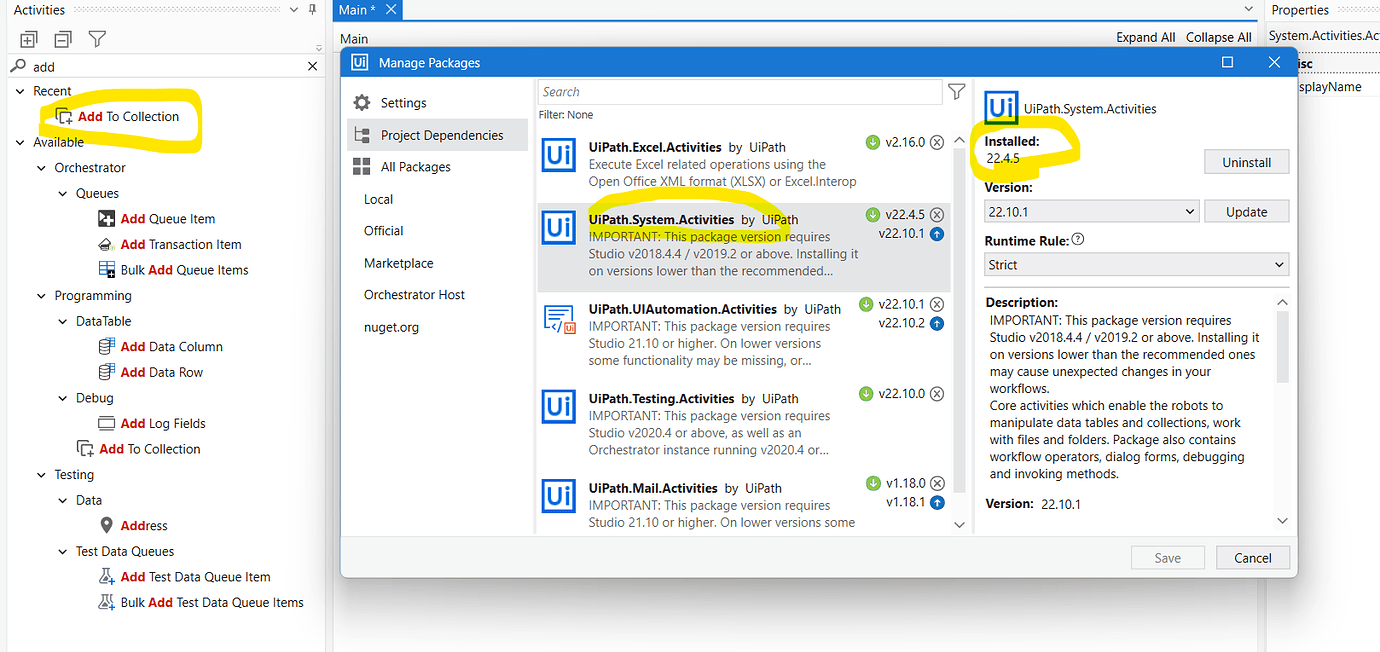Click the Collapse All icon in Activities panel
Image resolution: width=1380 pixels, height=652 pixels.
[x=61, y=39]
